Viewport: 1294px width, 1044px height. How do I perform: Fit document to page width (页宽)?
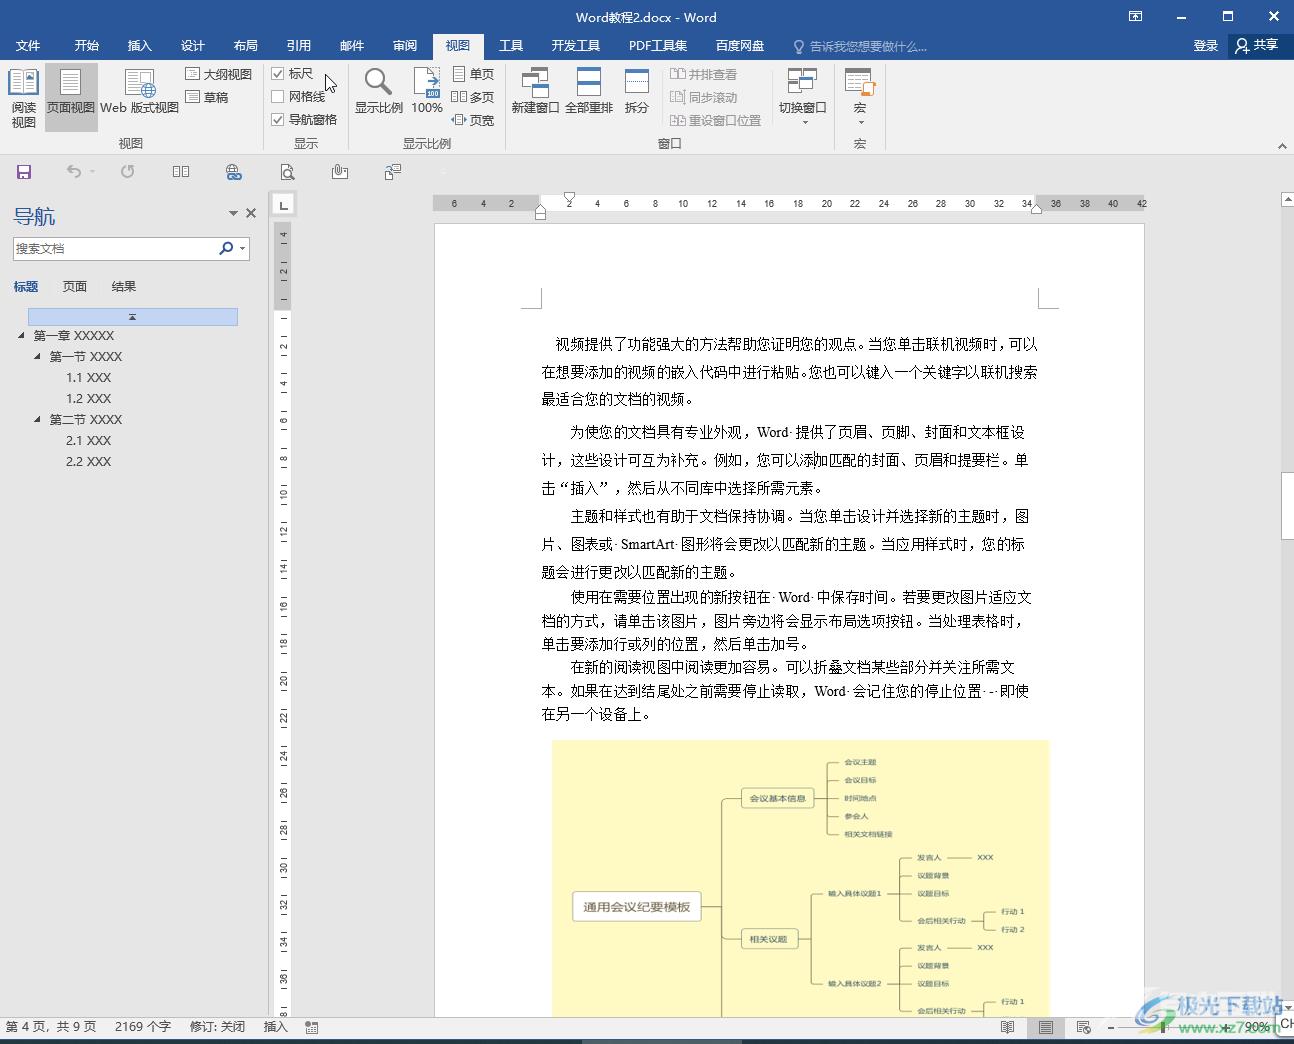[x=473, y=120]
